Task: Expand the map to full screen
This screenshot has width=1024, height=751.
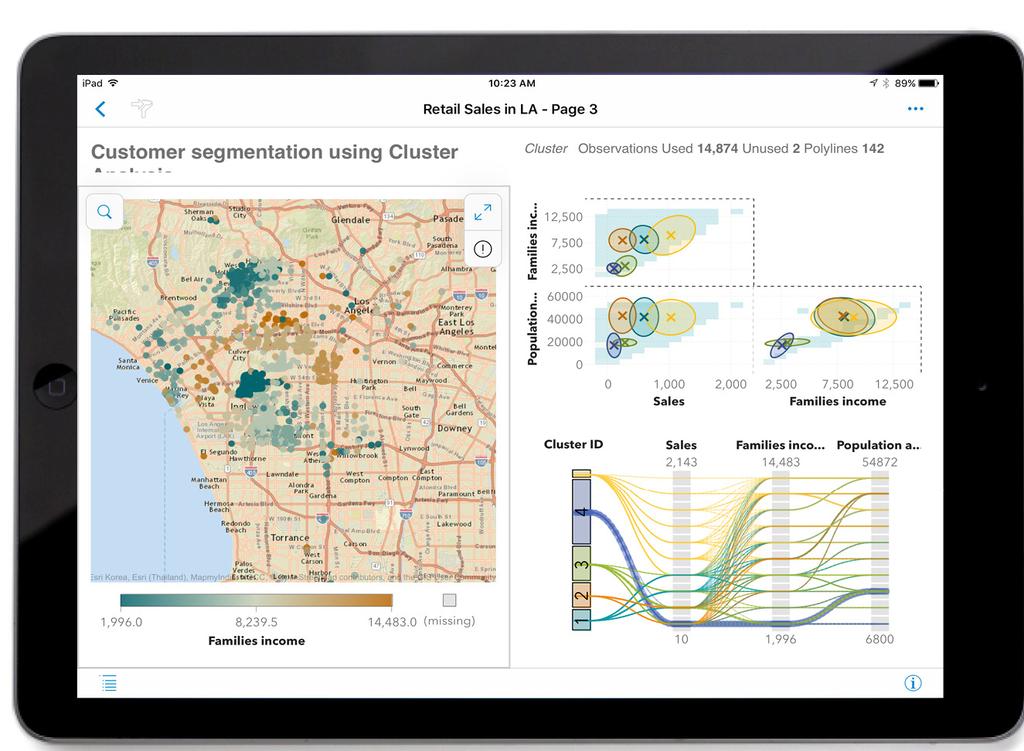Action: point(483,212)
